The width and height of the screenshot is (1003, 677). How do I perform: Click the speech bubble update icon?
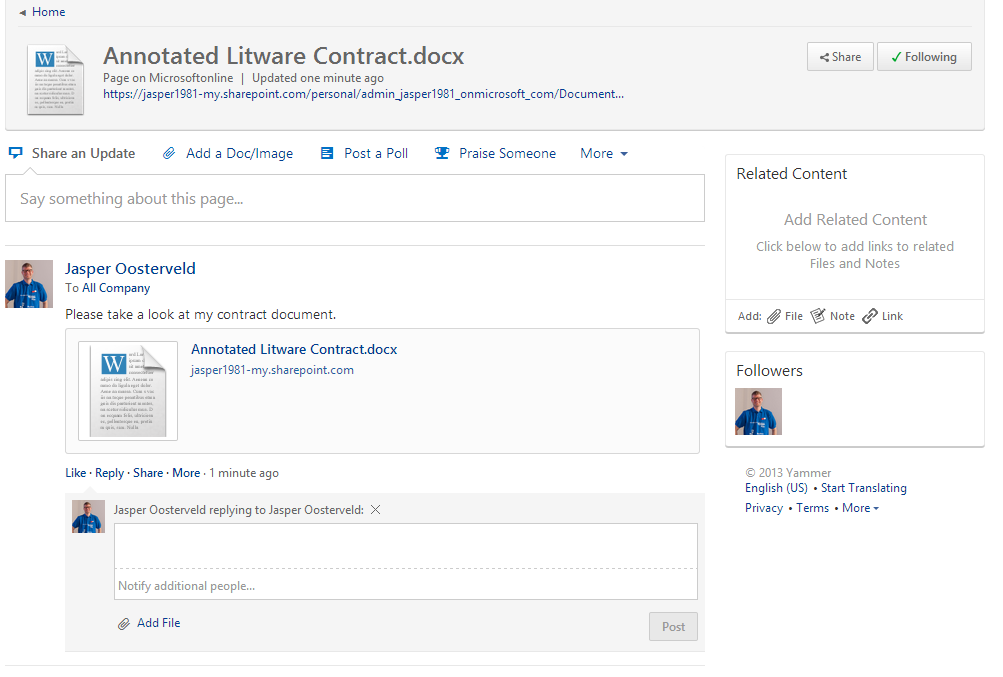pyautogui.click(x=16, y=153)
